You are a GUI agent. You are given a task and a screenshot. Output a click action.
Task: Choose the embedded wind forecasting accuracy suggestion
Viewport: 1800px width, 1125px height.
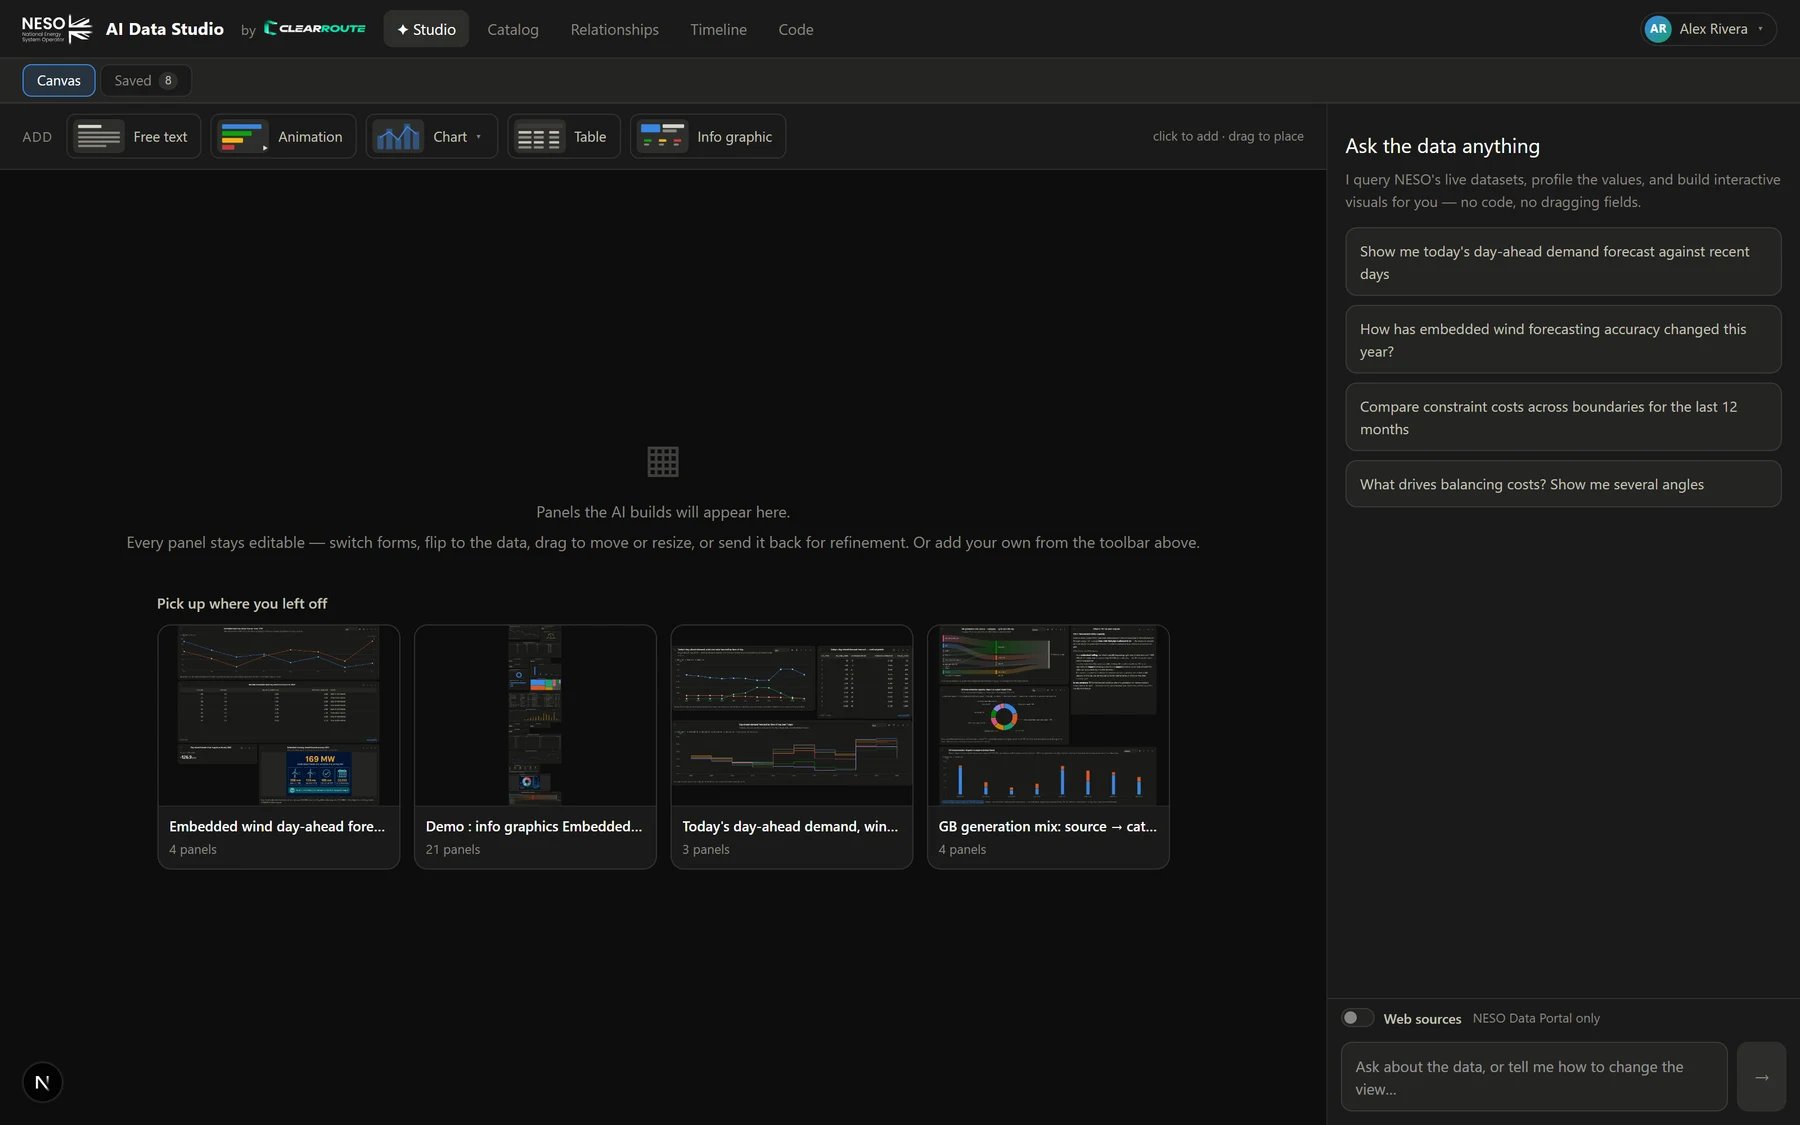[x=1563, y=340]
